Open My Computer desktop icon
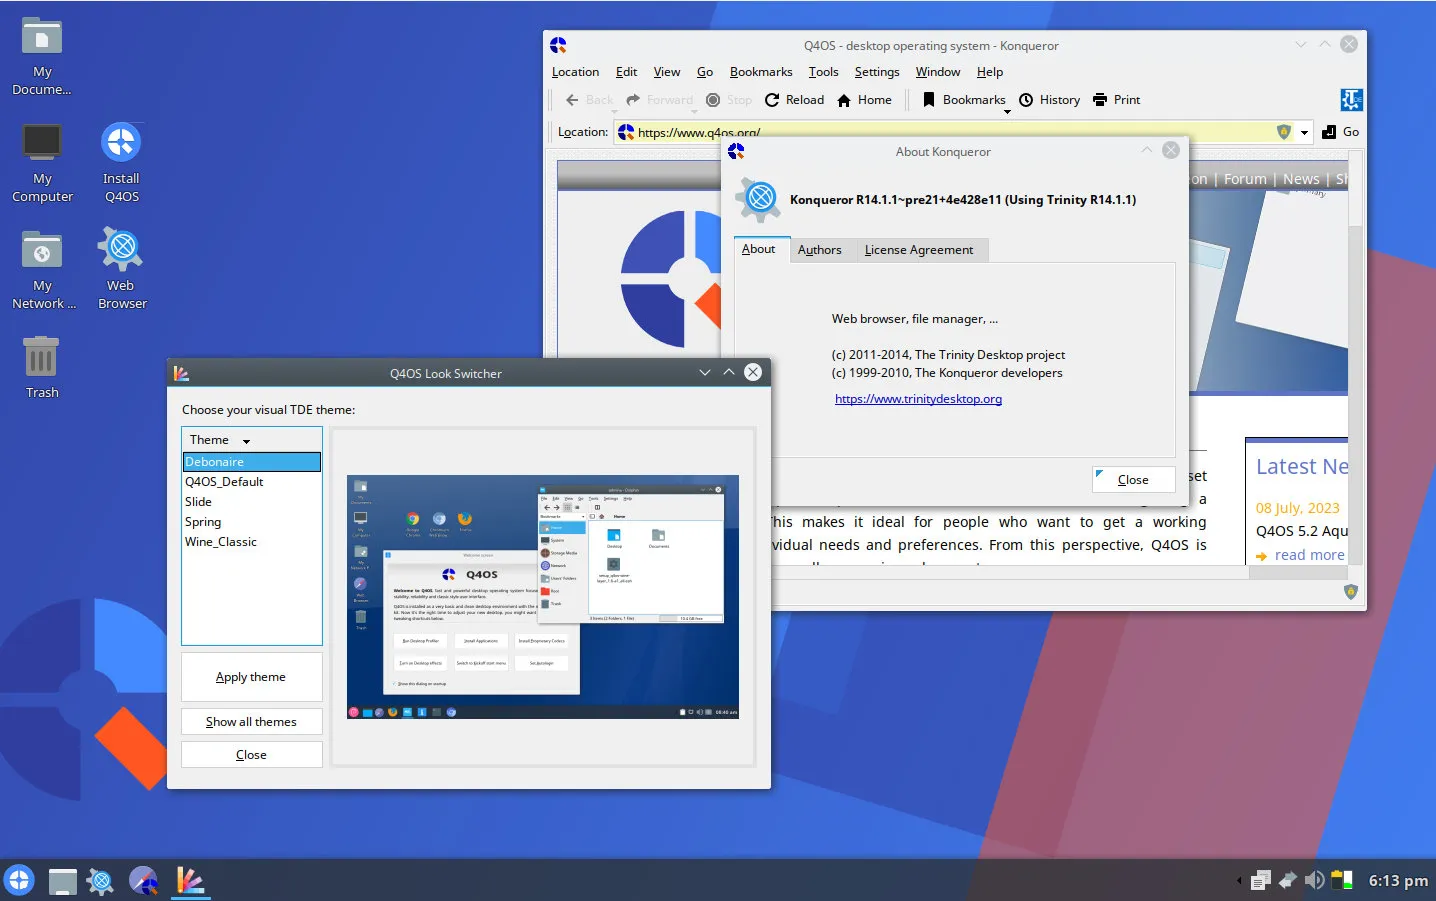This screenshot has height=901, width=1436. tap(42, 163)
